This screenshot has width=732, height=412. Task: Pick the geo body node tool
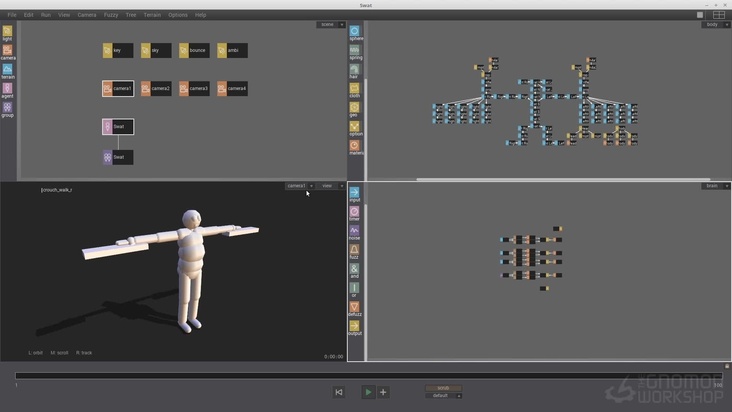coord(355,110)
